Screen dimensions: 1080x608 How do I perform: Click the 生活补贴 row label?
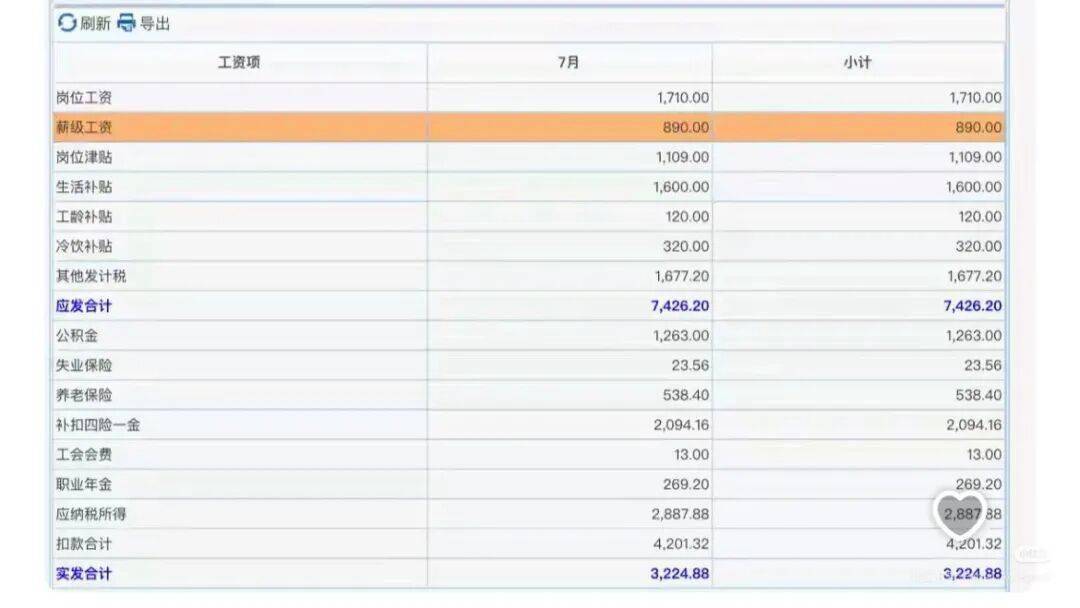pos(84,187)
